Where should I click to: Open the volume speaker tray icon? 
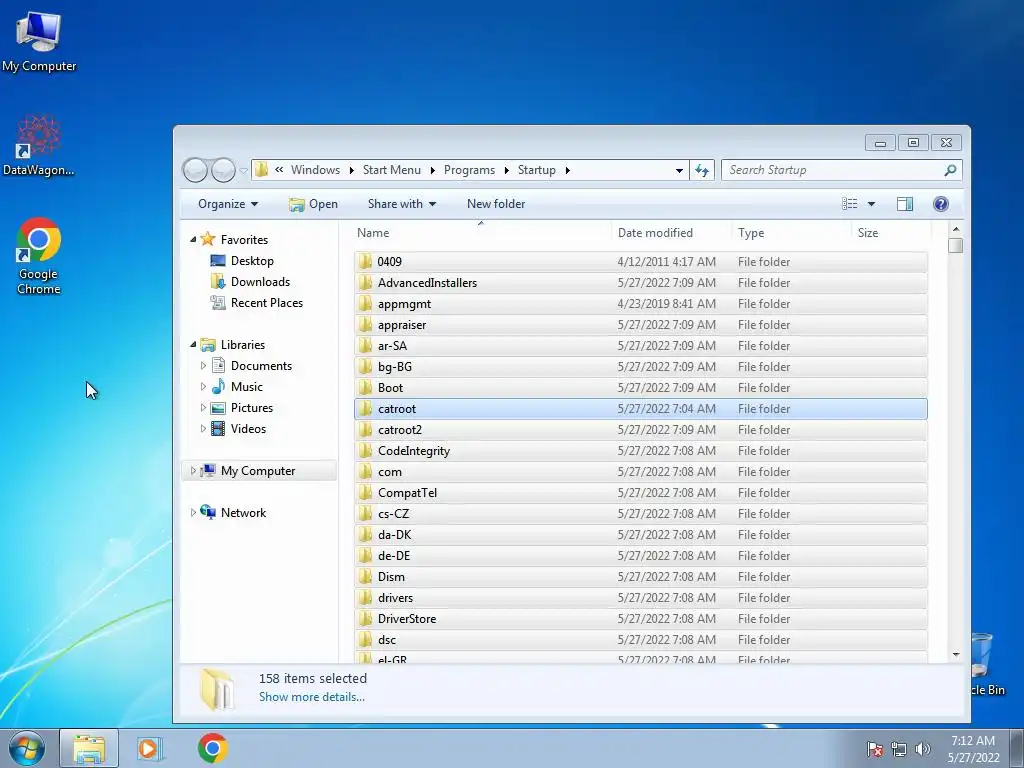(x=923, y=750)
